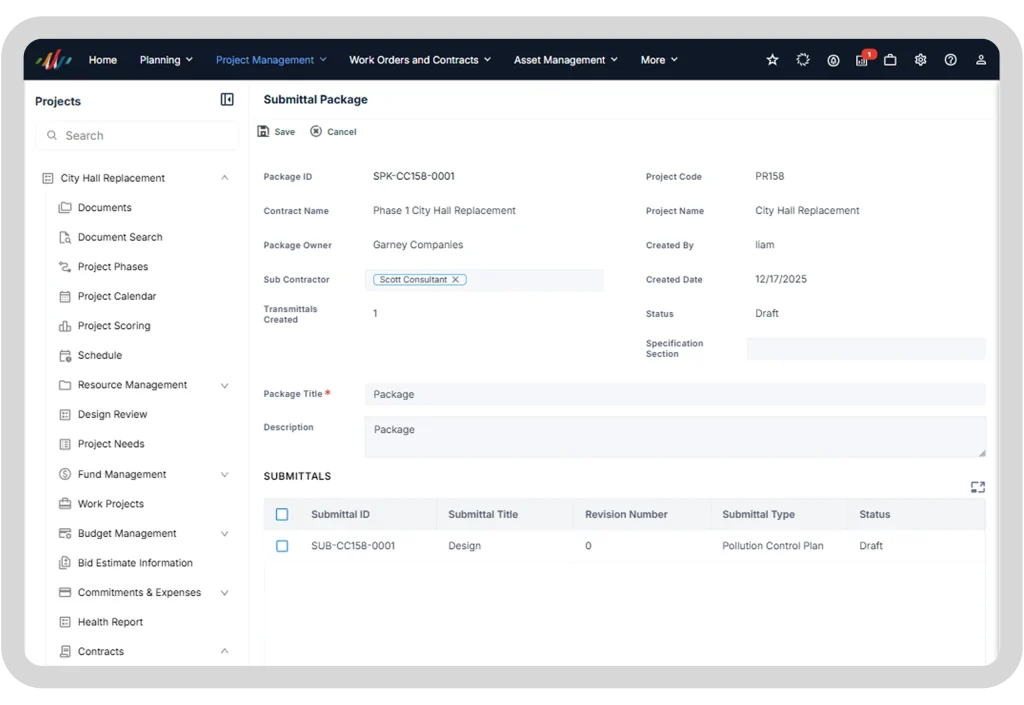
Task: Expand Budget Management chevron
Action: coord(225,533)
